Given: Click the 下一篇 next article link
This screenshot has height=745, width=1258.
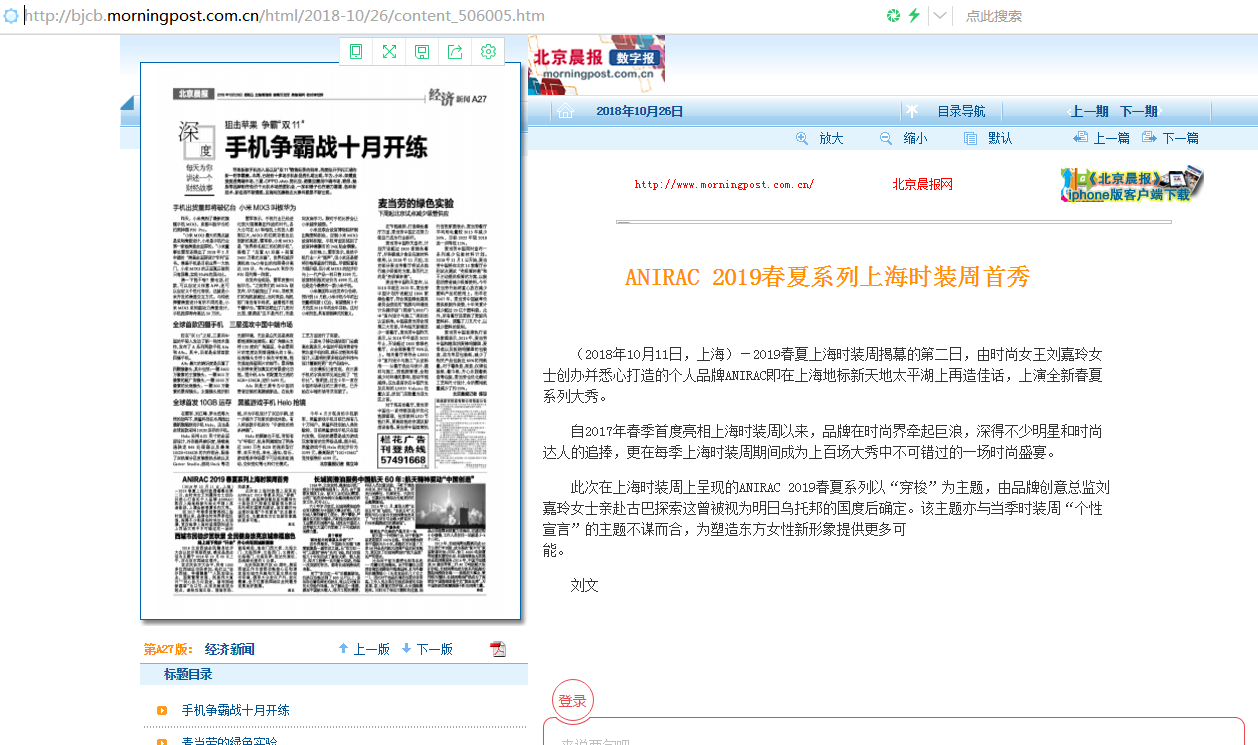Looking at the screenshot, I should pos(1180,138).
